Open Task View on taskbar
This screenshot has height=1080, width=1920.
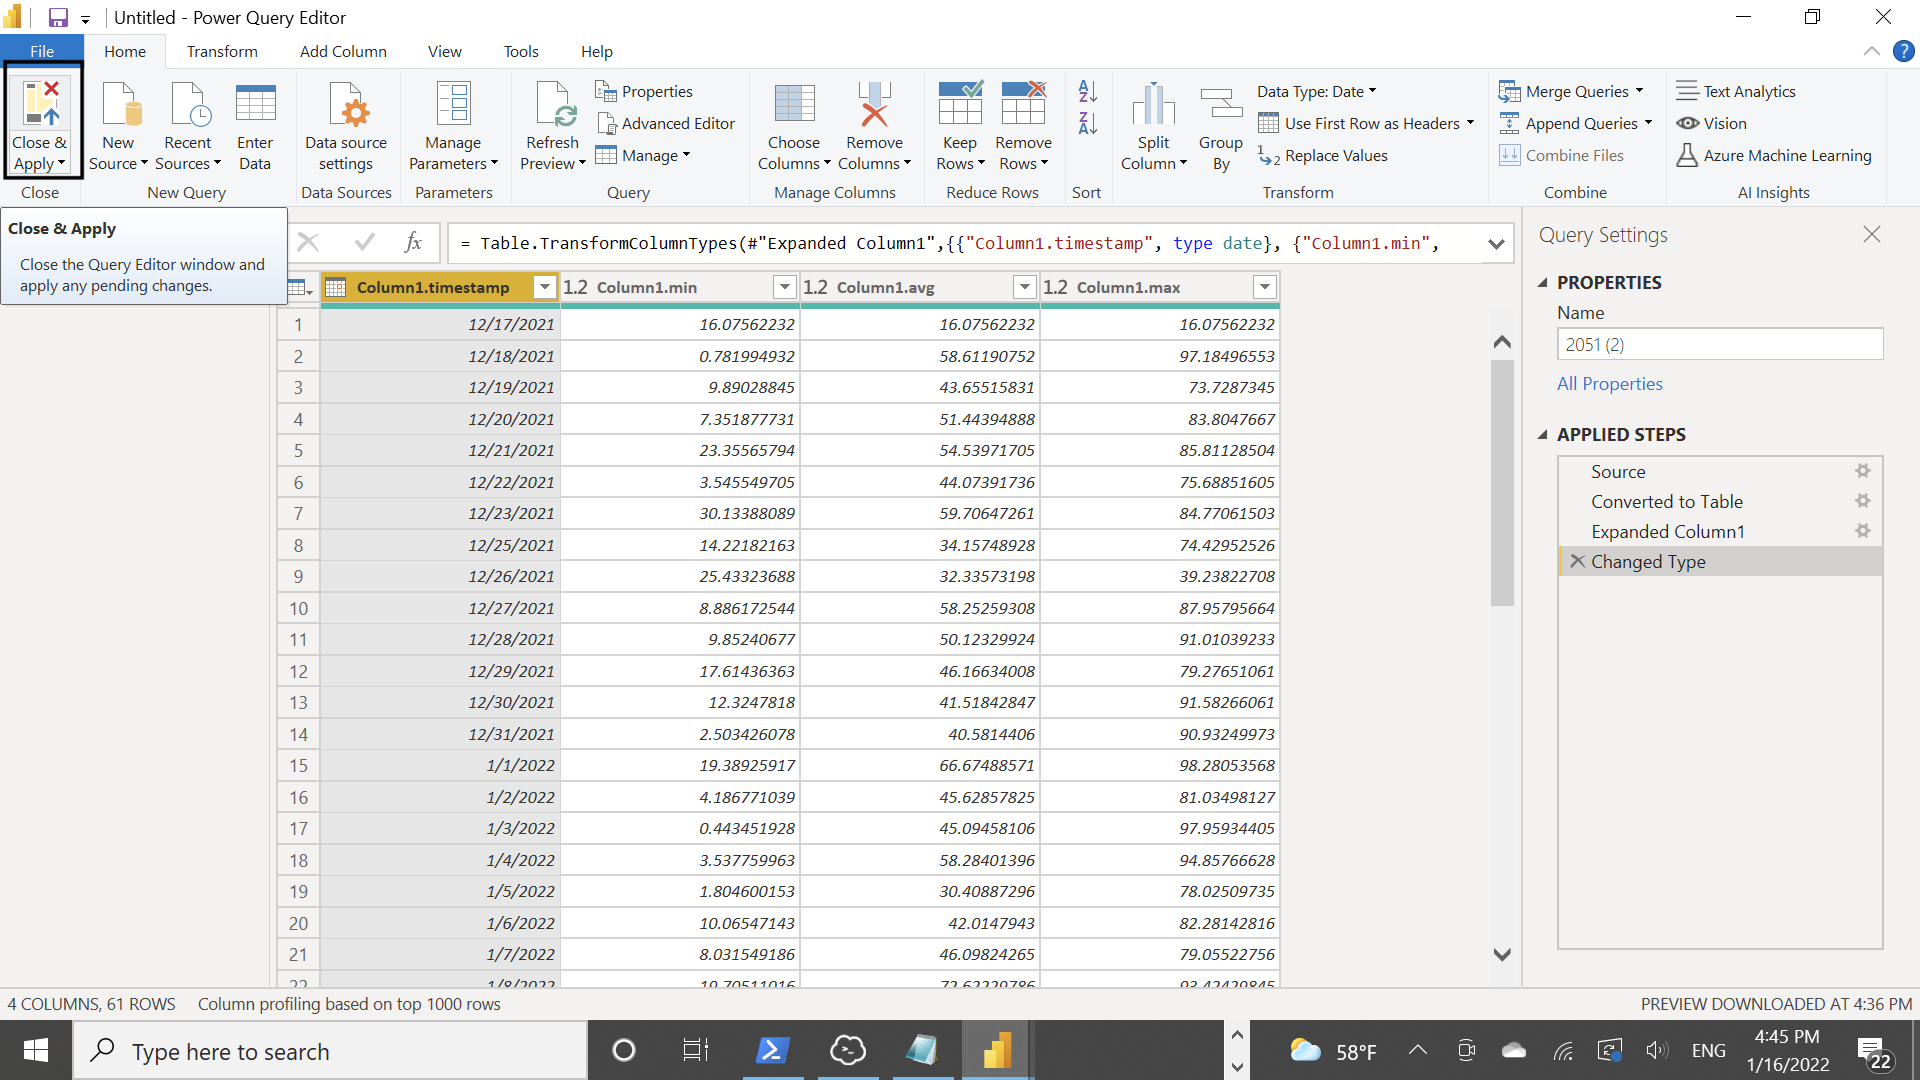pos(695,1050)
